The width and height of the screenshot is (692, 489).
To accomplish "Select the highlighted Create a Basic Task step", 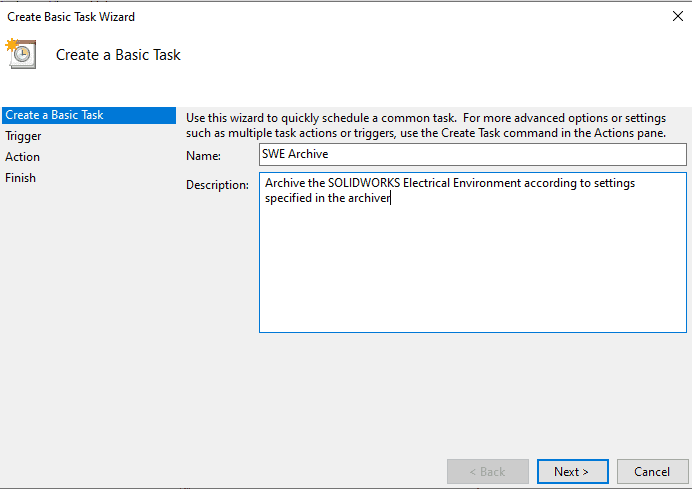I will click(x=55, y=115).
